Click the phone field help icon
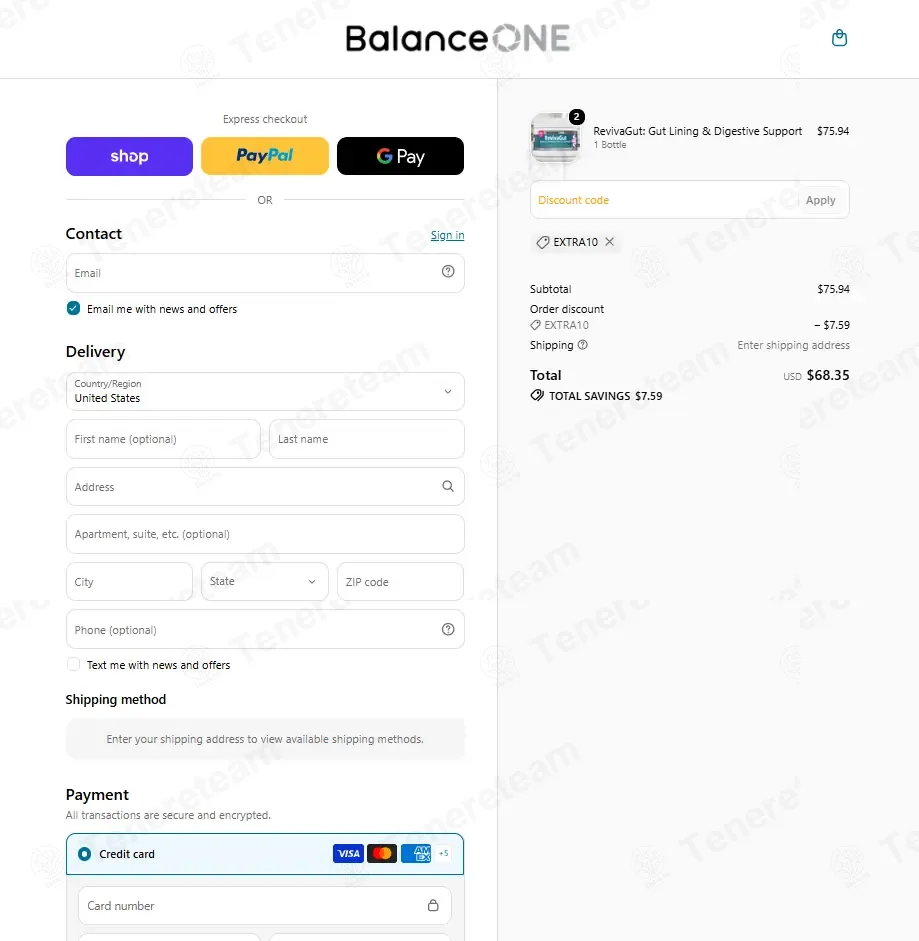This screenshot has height=941, width=919. pyautogui.click(x=448, y=629)
